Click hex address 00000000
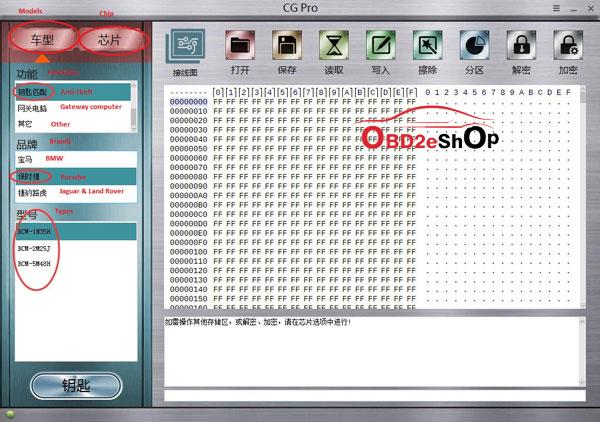This screenshot has height=422, width=600. click(x=189, y=102)
